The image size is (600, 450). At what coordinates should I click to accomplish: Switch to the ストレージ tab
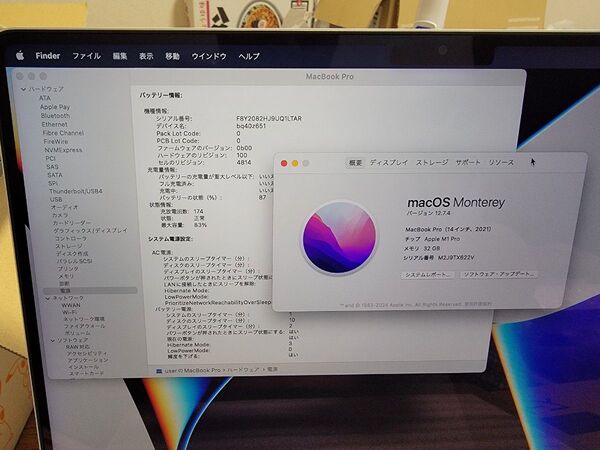coord(432,163)
